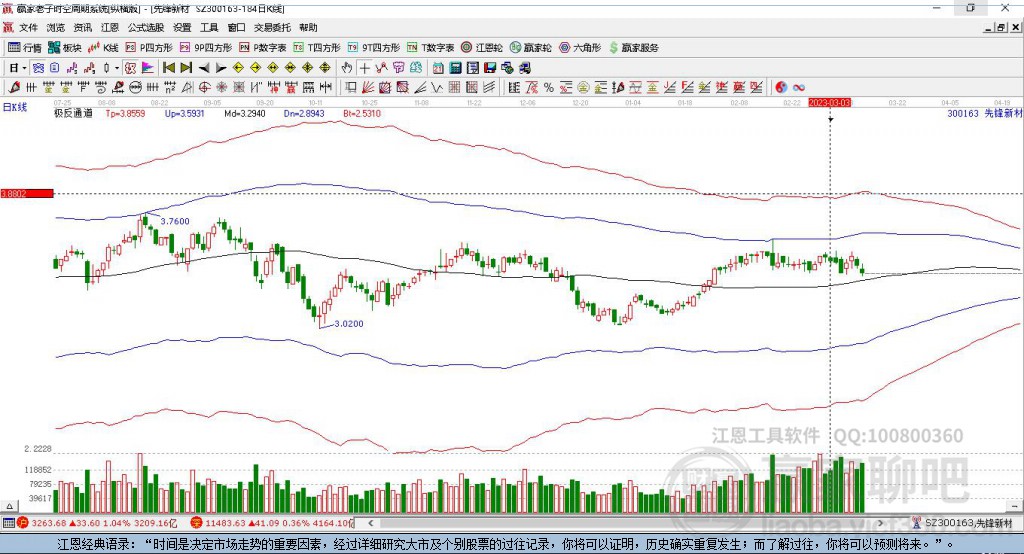Open the calculator icon
This screenshot has height=554, width=1024.
pyautogui.click(x=456, y=68)
